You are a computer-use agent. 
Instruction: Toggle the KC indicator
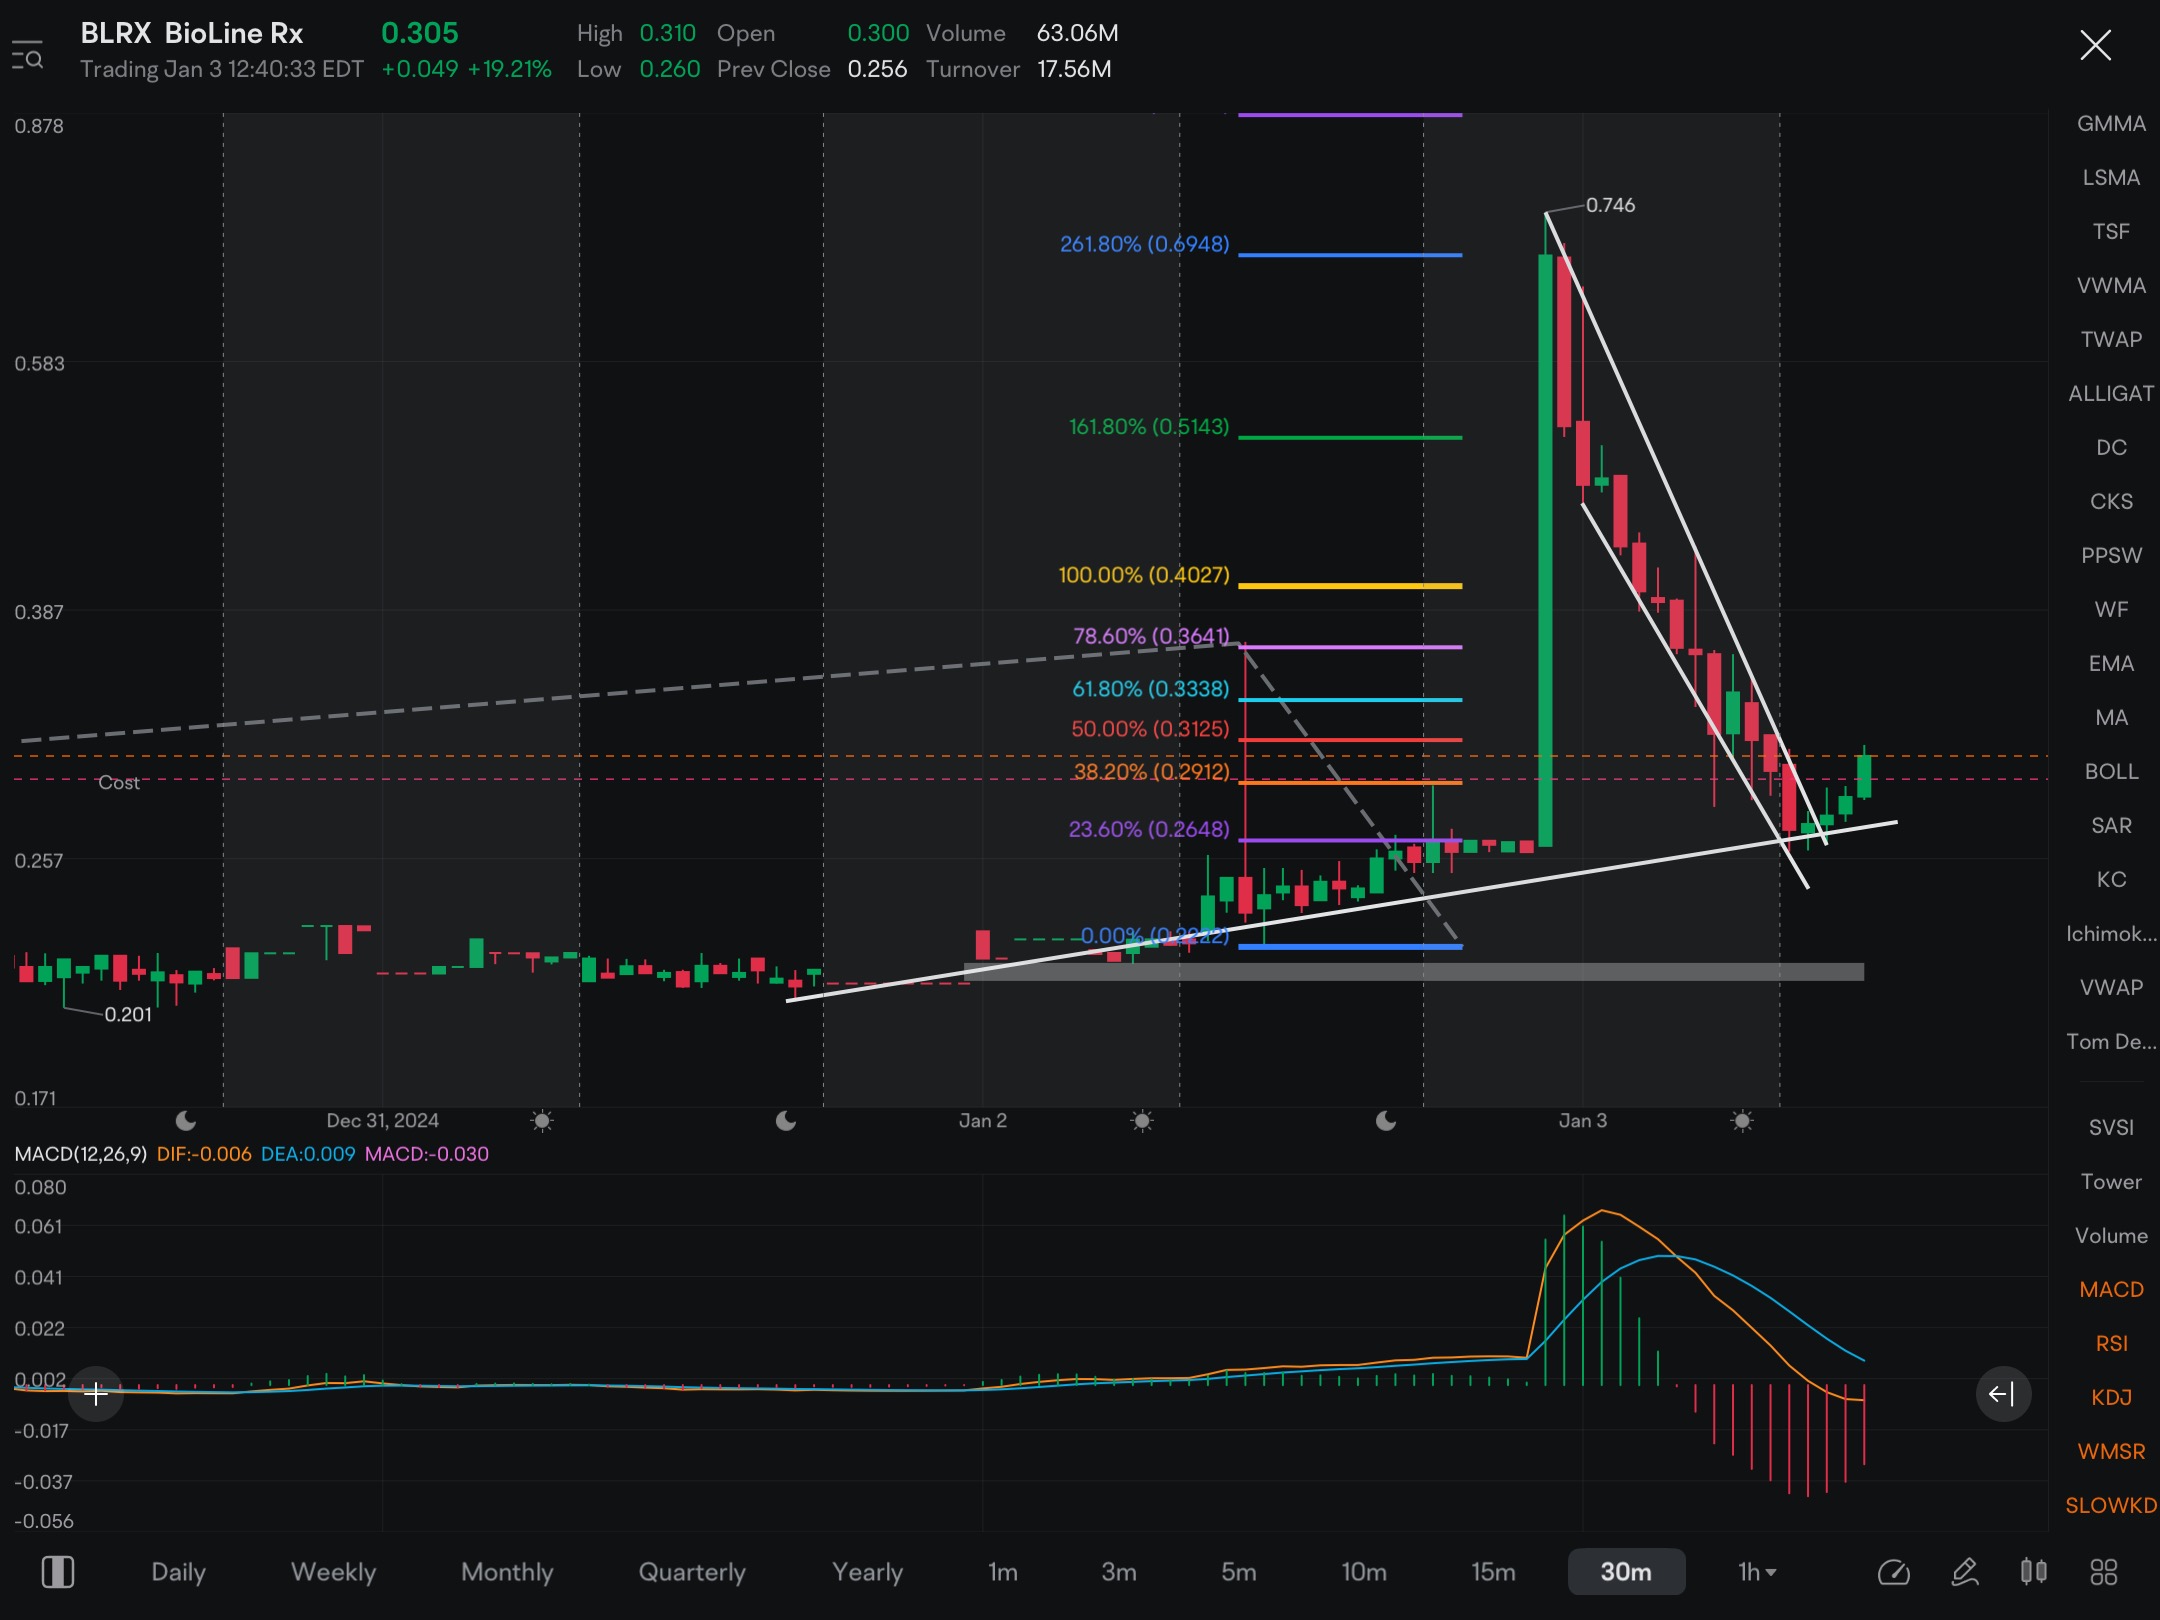coord(2111,879)
